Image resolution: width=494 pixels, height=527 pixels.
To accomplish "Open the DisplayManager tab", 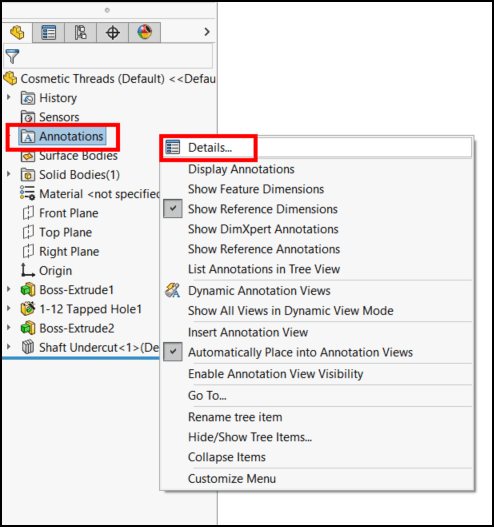I will point(145,33).
